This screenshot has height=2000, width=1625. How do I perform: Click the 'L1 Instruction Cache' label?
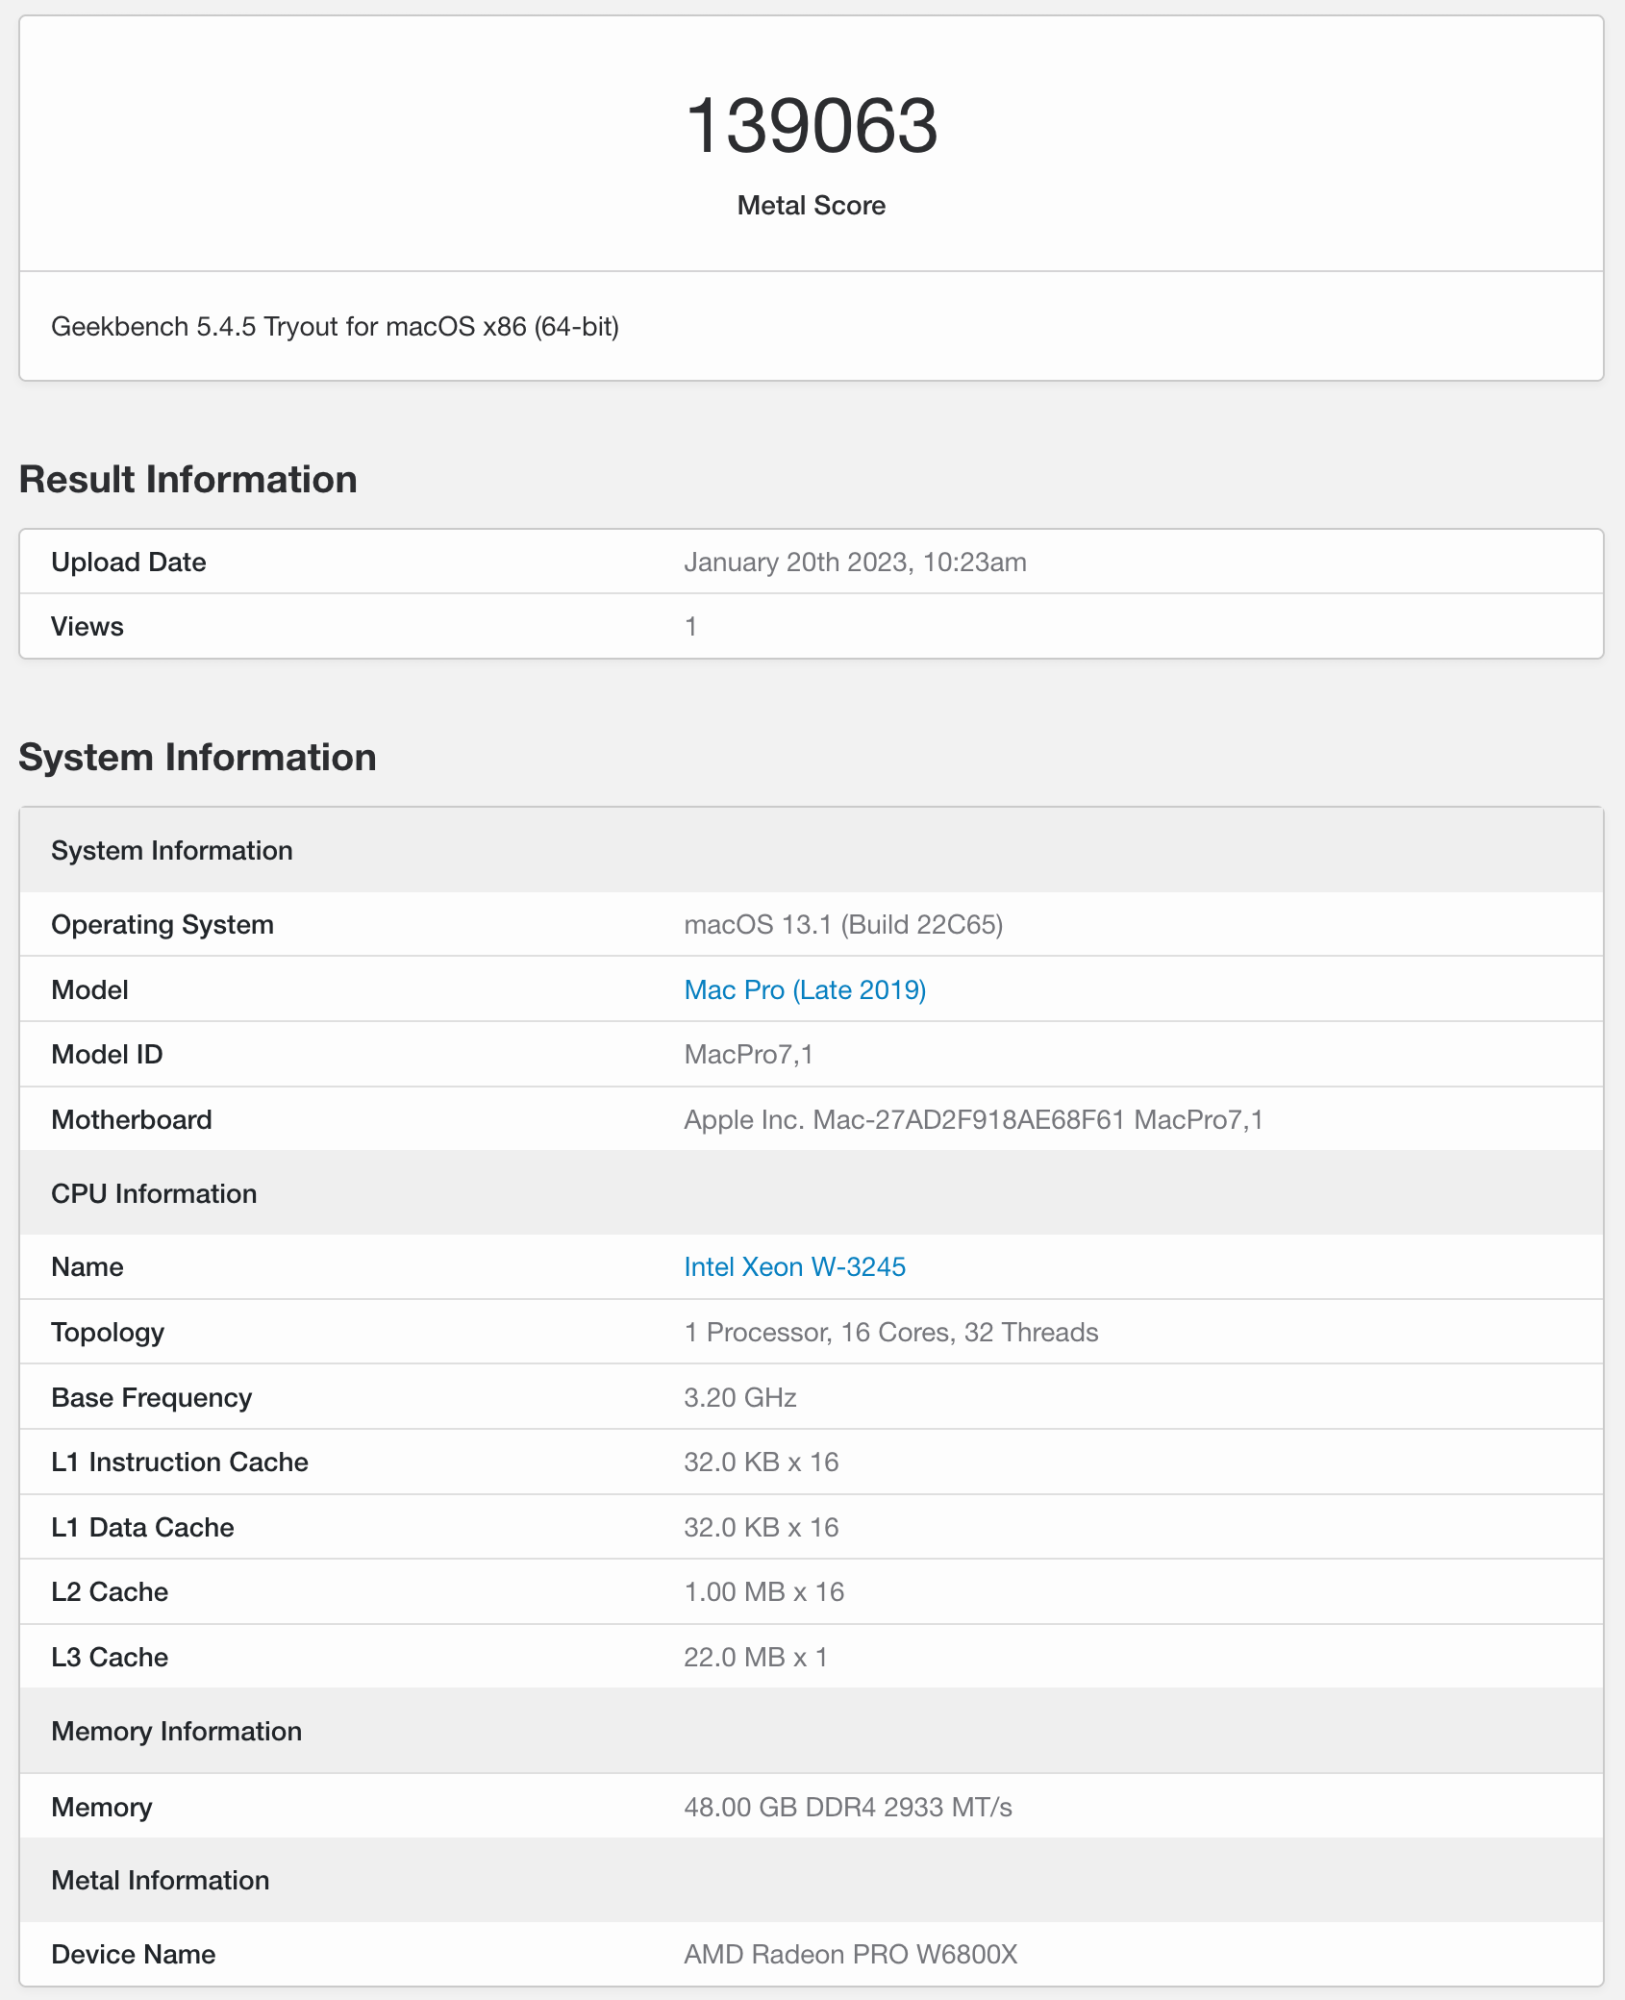point(180,1462)
